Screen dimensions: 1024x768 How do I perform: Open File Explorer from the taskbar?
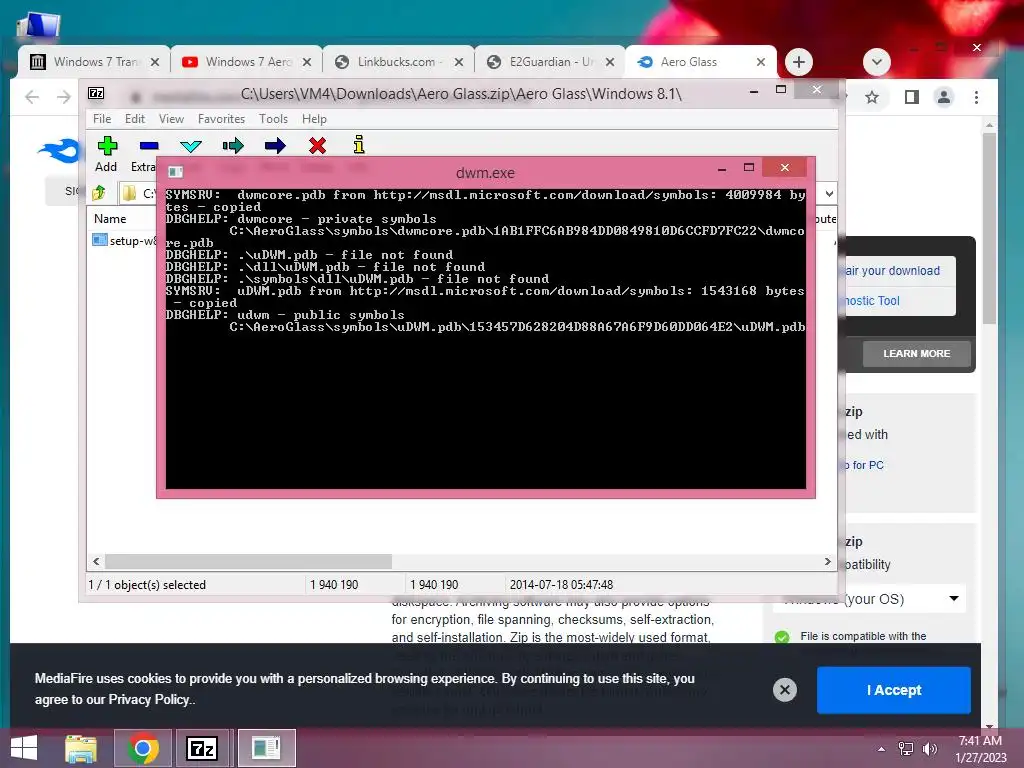coord(81,748)
